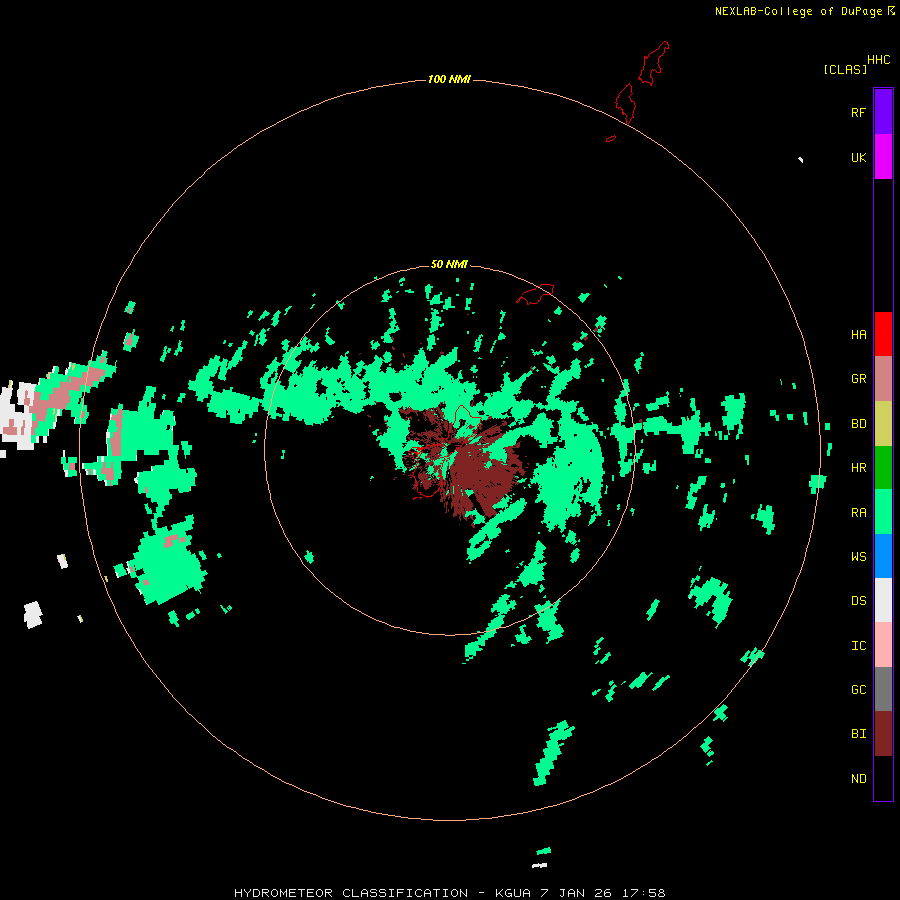The width and height of the screenshot is (900, 900).
Task: Select the GR salmon color swatch
Action: [883, 379]
